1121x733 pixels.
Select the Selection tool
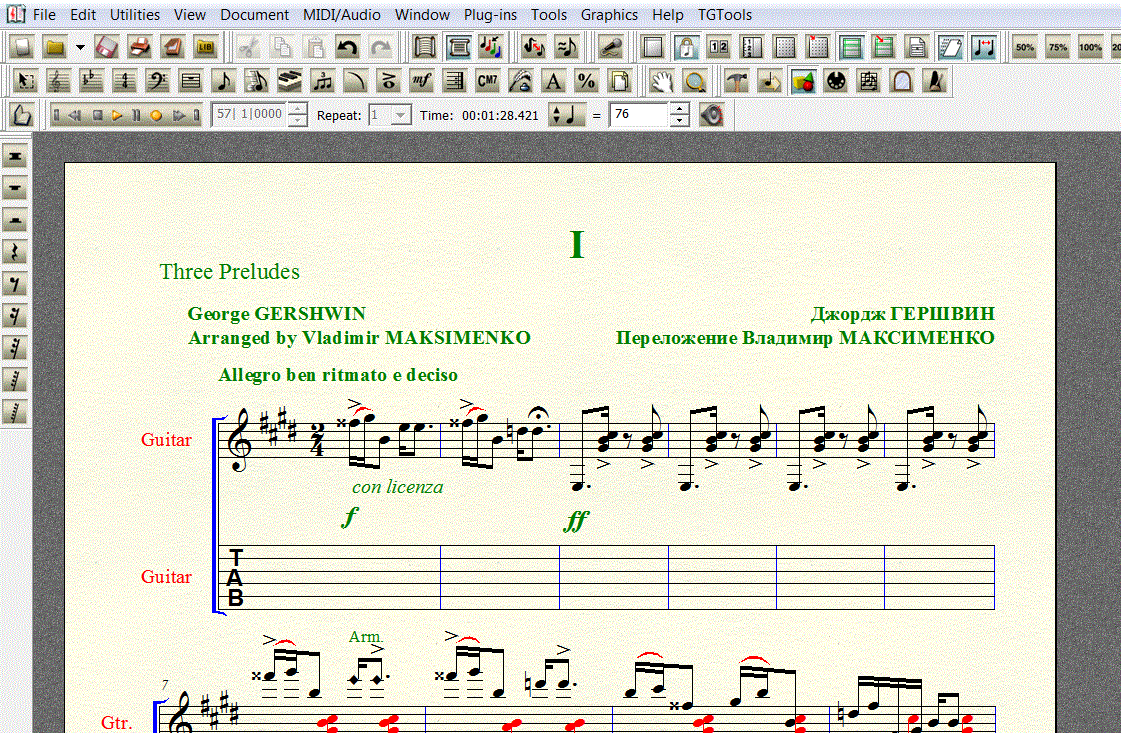click(25, 81)
